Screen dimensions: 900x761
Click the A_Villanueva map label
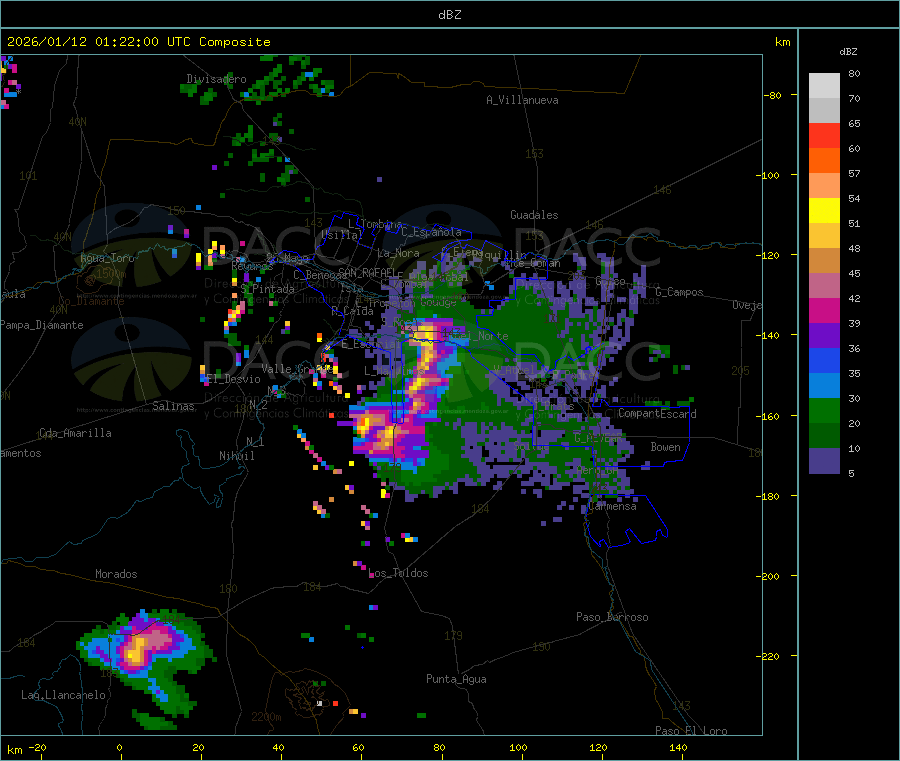pyautogui.click(x=522, y=100)
